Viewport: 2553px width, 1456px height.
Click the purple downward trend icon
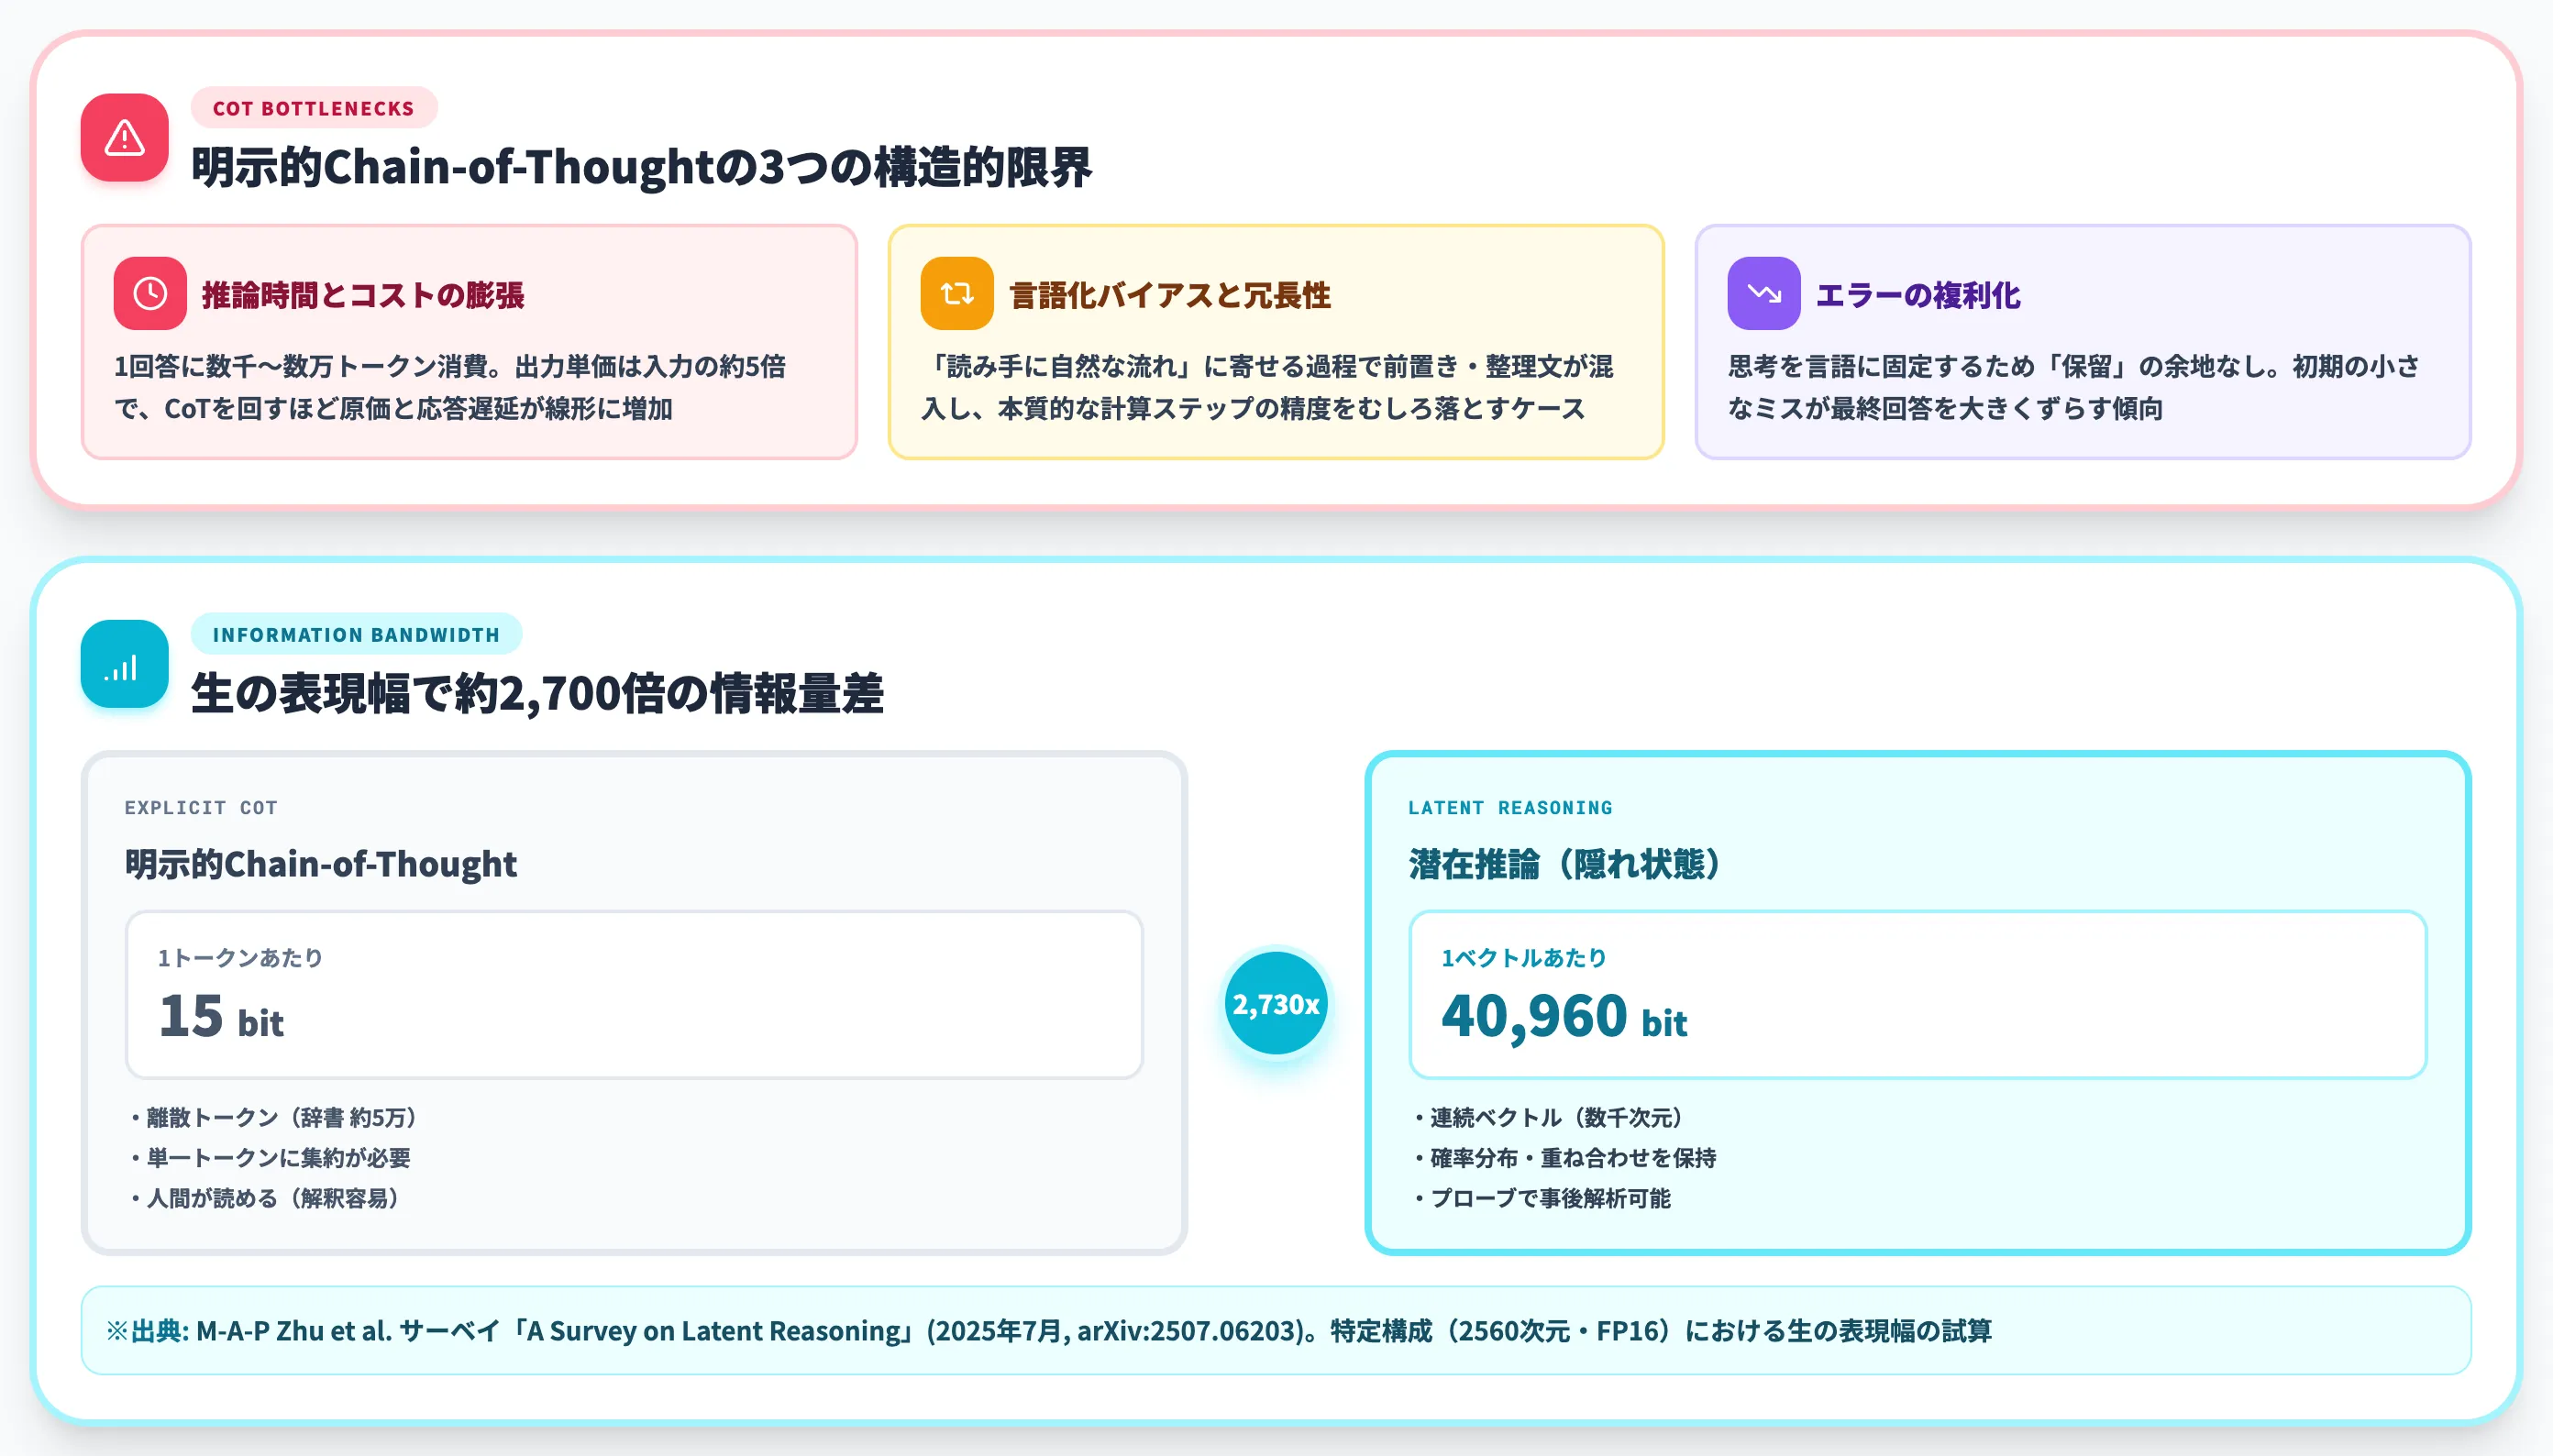[1764, 294]
